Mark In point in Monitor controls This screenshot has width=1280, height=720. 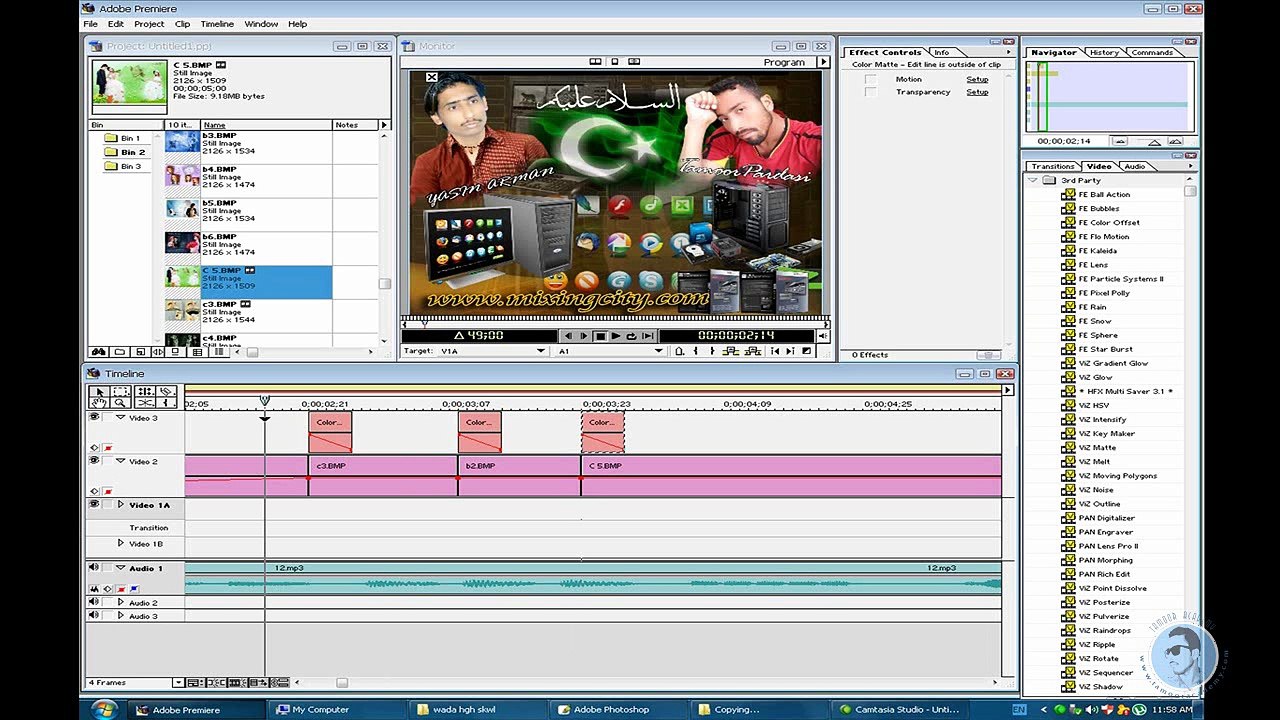click(696, 351)
